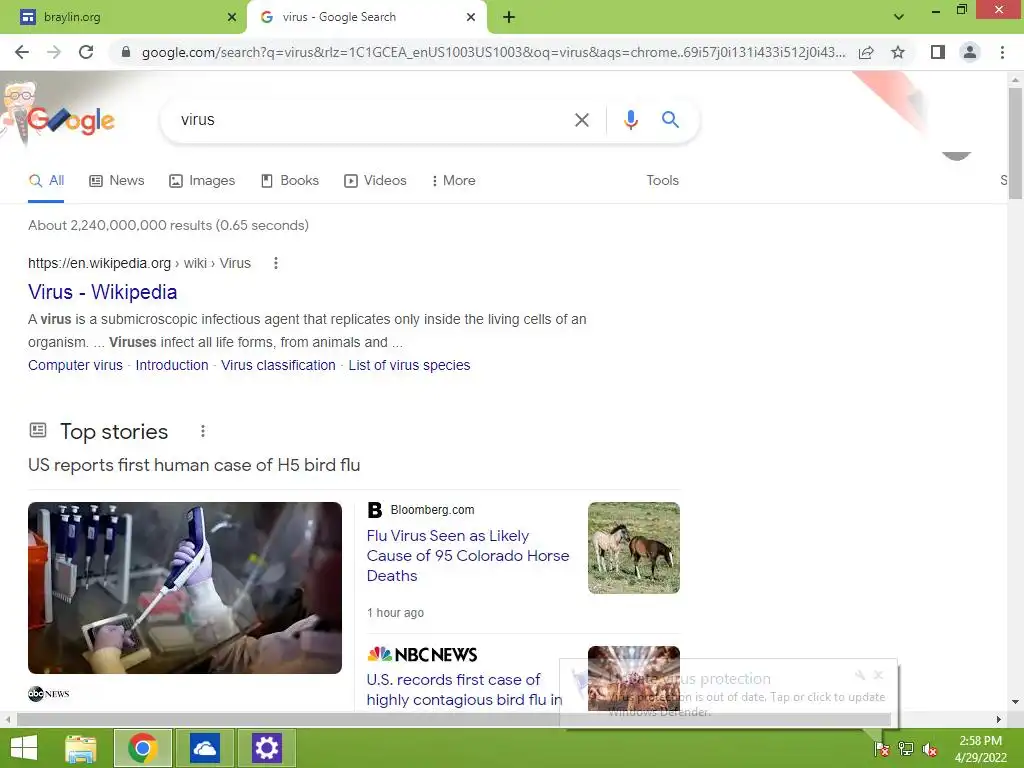Focus the virus search field
The height and width of the screenshot is (768, 1024).
pos(372,120)
